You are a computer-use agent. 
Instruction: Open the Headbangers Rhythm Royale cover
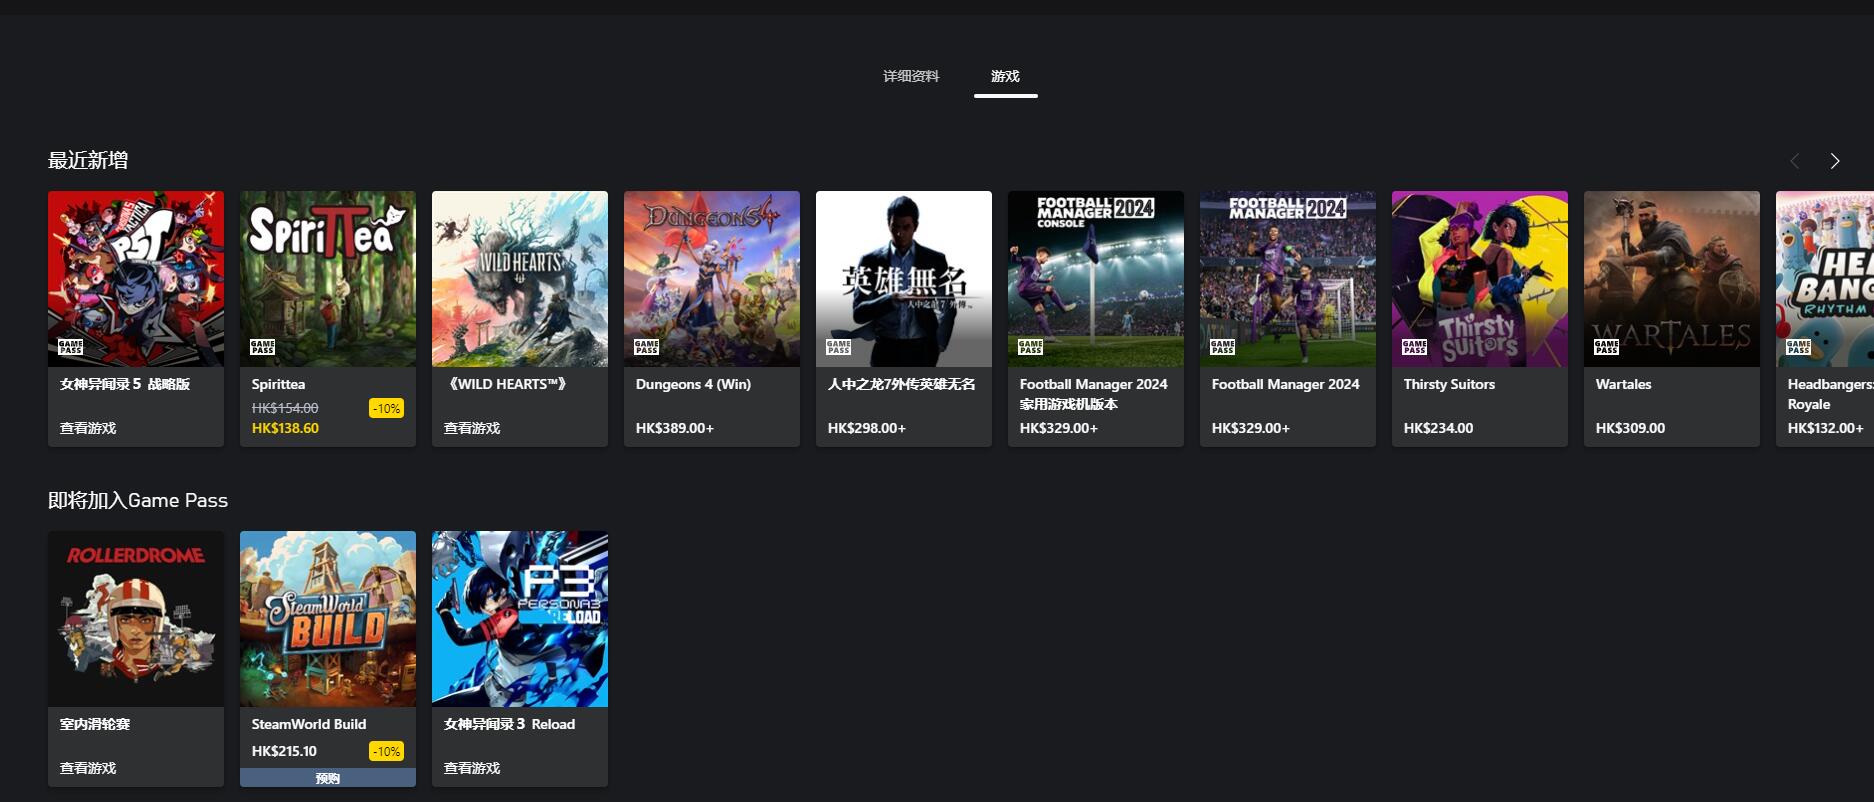point(1825,279)
